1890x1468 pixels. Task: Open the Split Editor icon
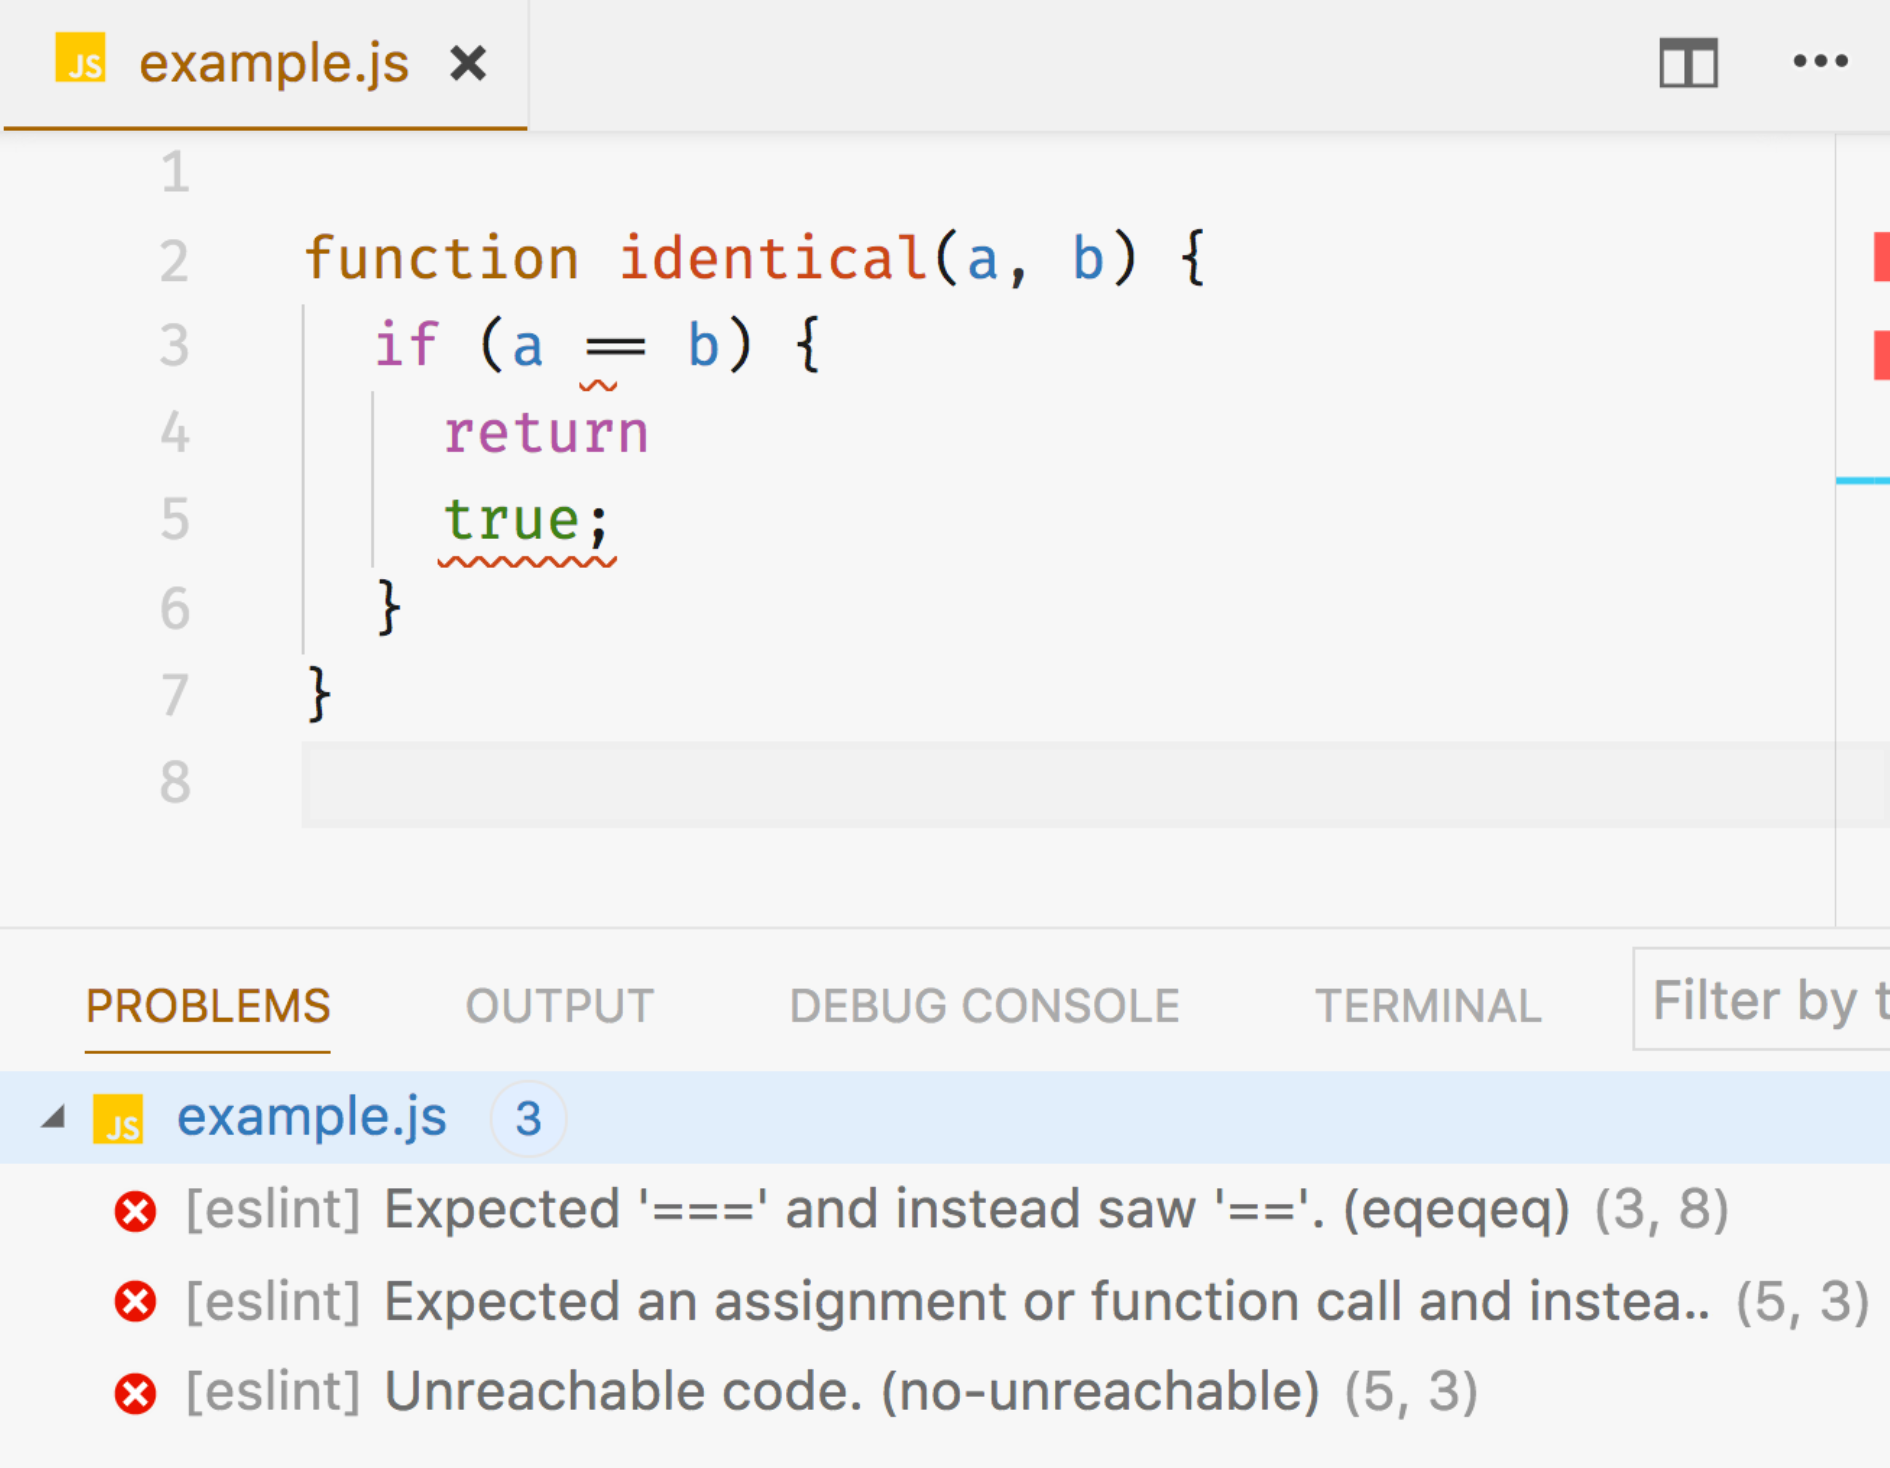(1690, 62)
